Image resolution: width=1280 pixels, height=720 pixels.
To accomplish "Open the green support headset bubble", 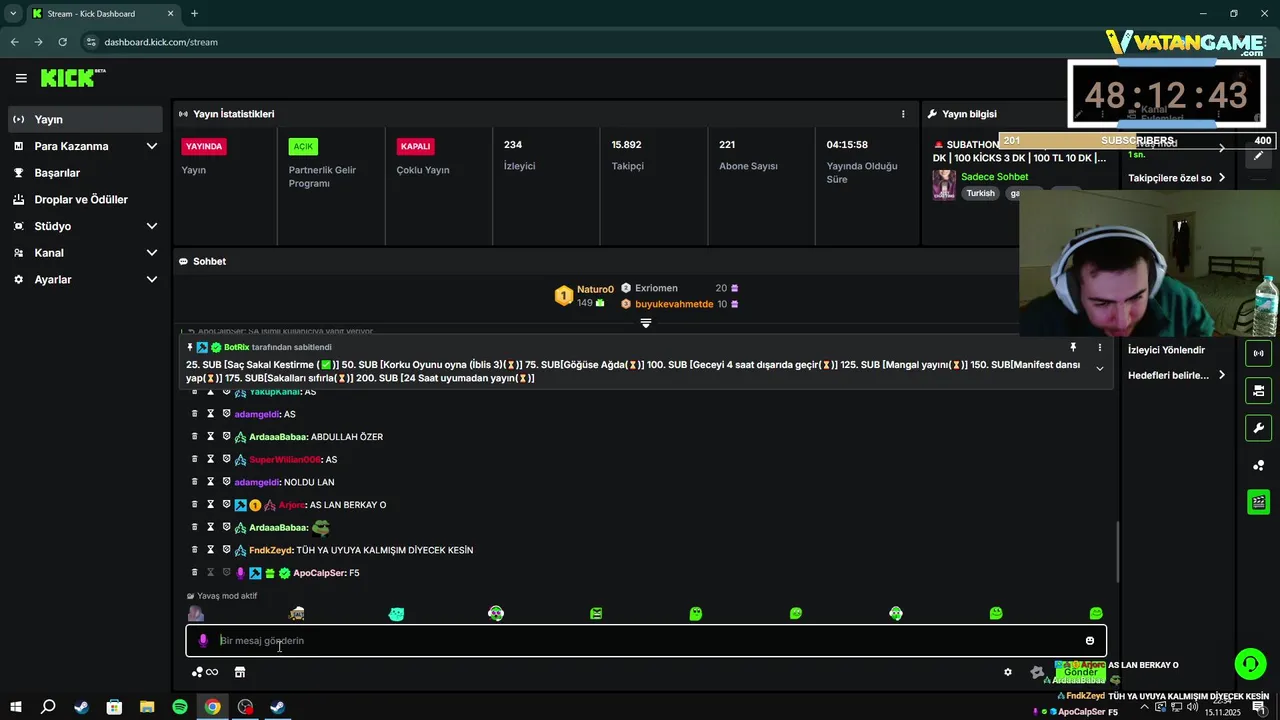I will 1249,664.
